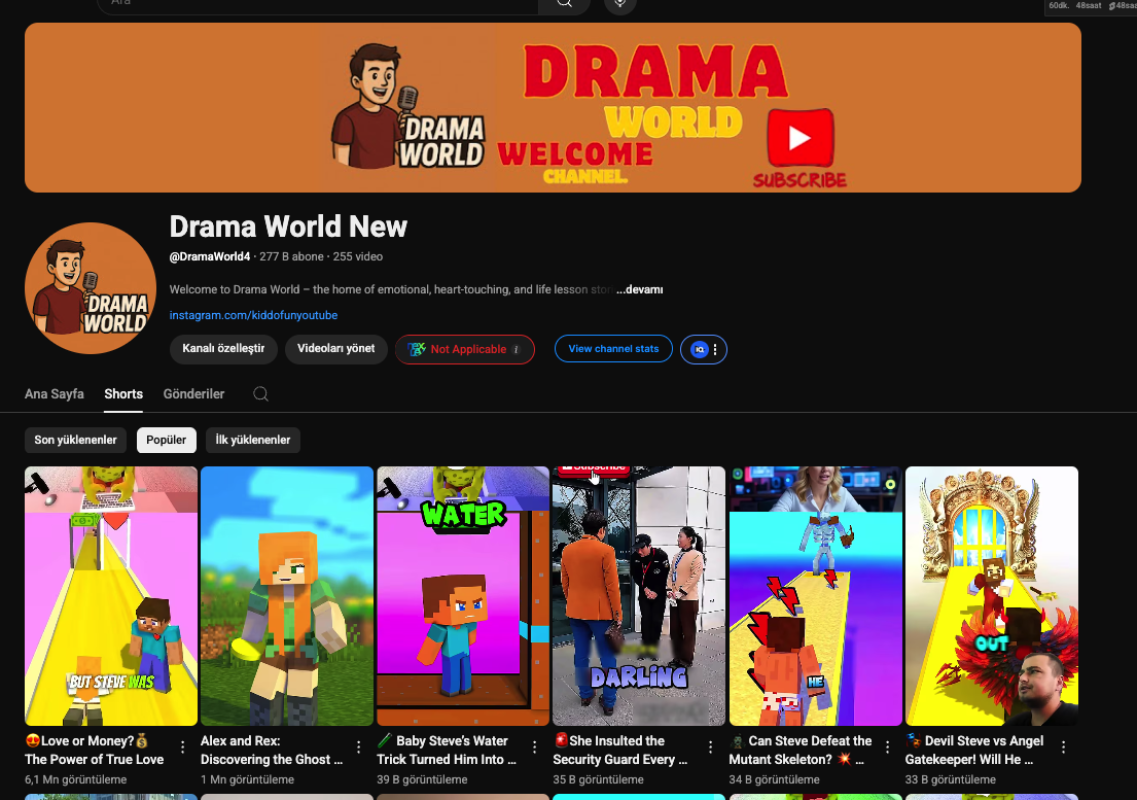1137x800 pixels.
Task: Open Mutant Skeleton short thumbnail
Action: (815, 596)
